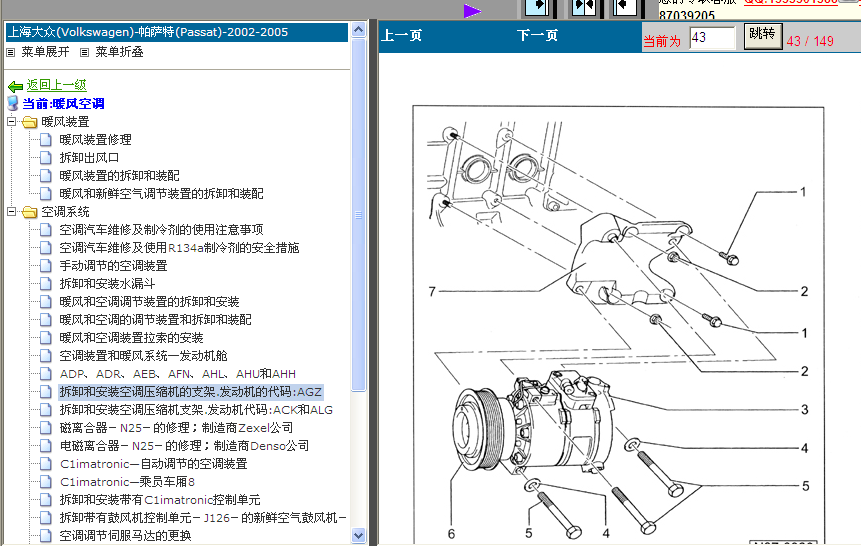Click the 菜单折叠 list icon
This screenshot has width=861, height=546.
(85, 53)
